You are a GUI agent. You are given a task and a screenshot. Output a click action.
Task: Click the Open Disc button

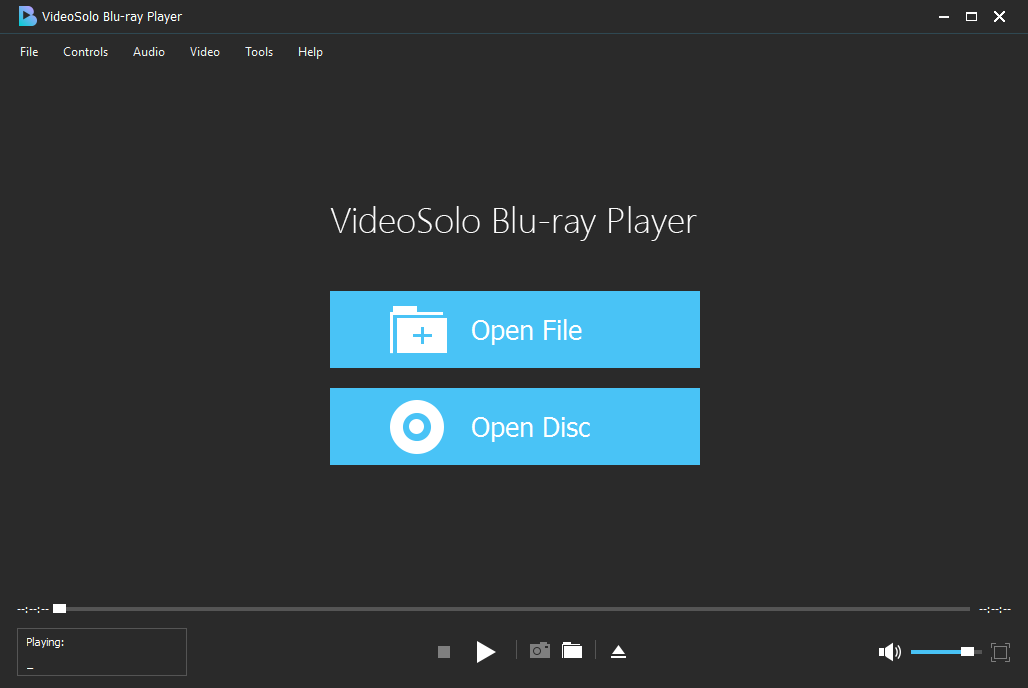click(x=515, y=426)
